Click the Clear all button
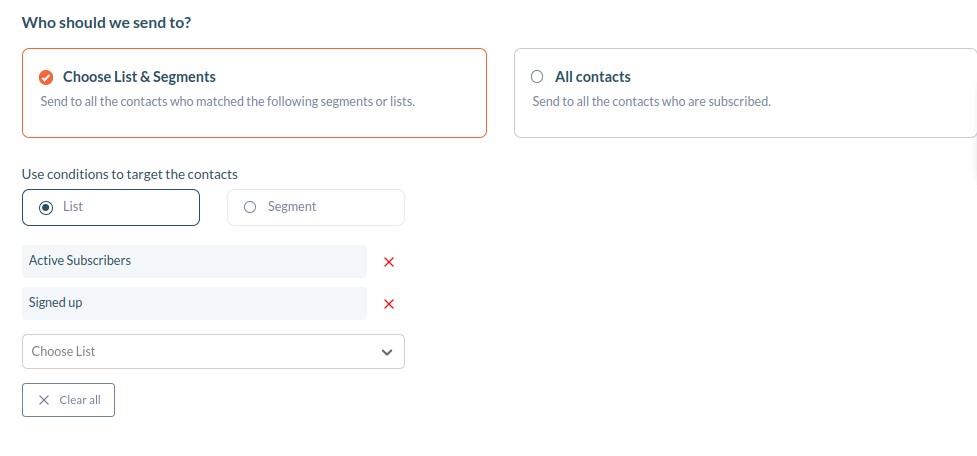Image resolution: width=977 pixels, height=456 pixels. pyautogui.click(x=69, y=400)
